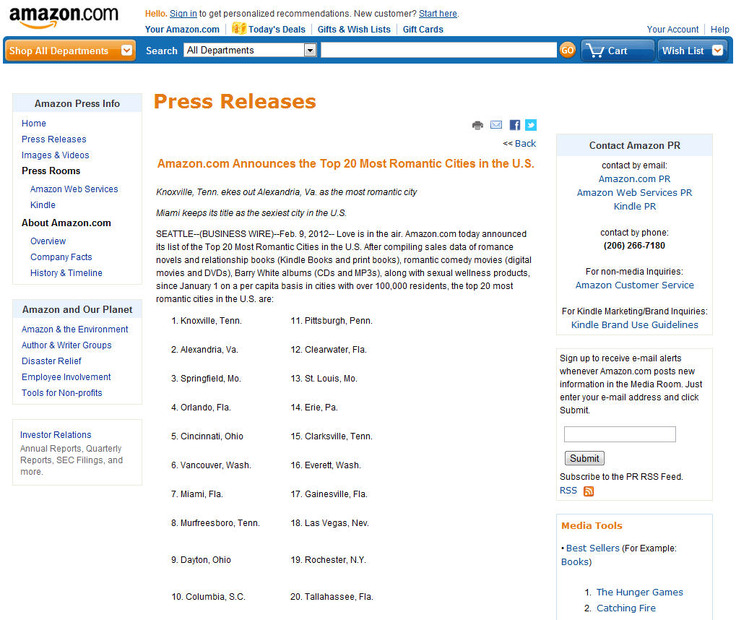Viewport: 736px width, 620px height.
Task: Click the gift box icon by Today's Deals
Action: (238, 28)
